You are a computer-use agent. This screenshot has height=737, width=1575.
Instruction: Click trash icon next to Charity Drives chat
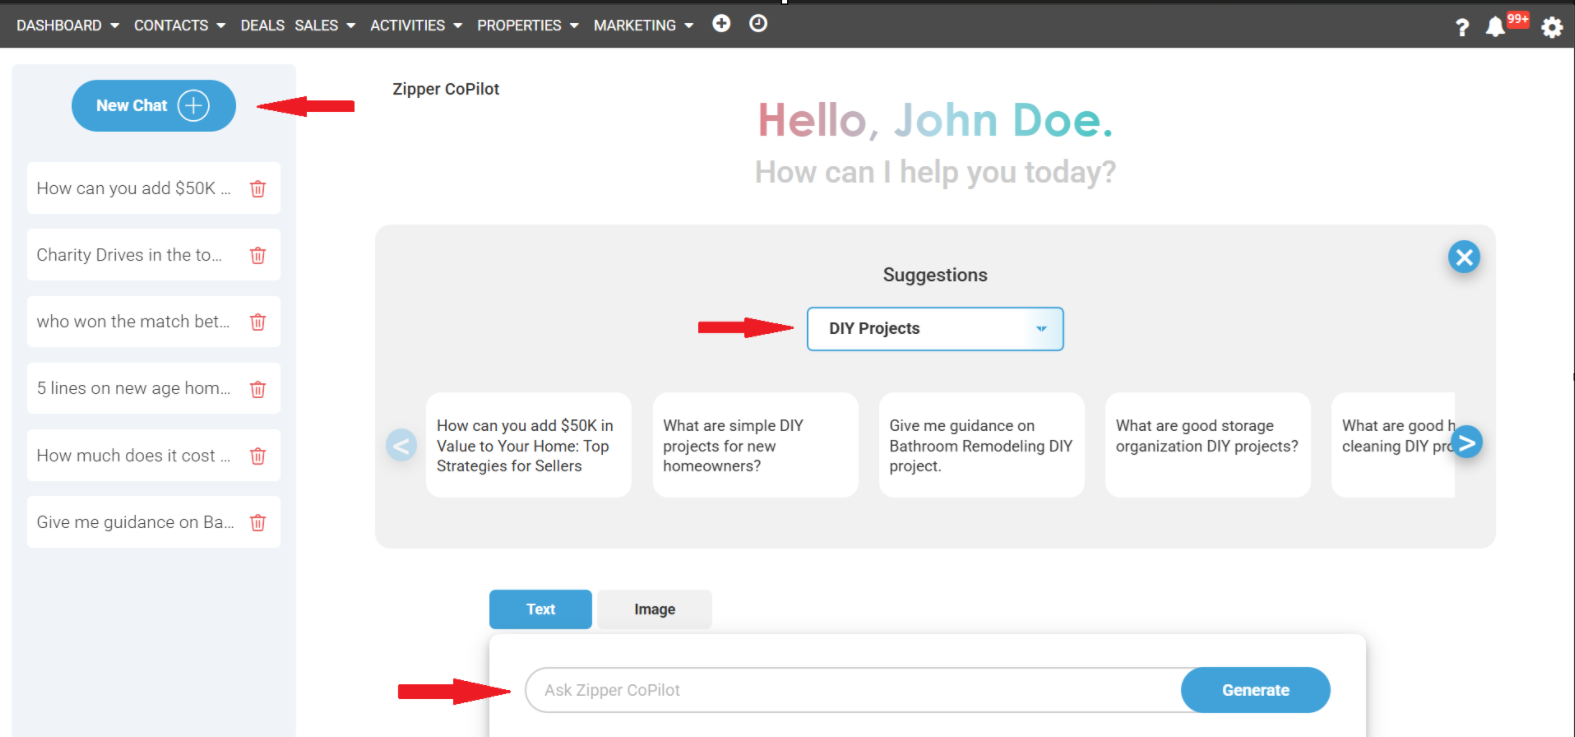click(x=257, y=255)
